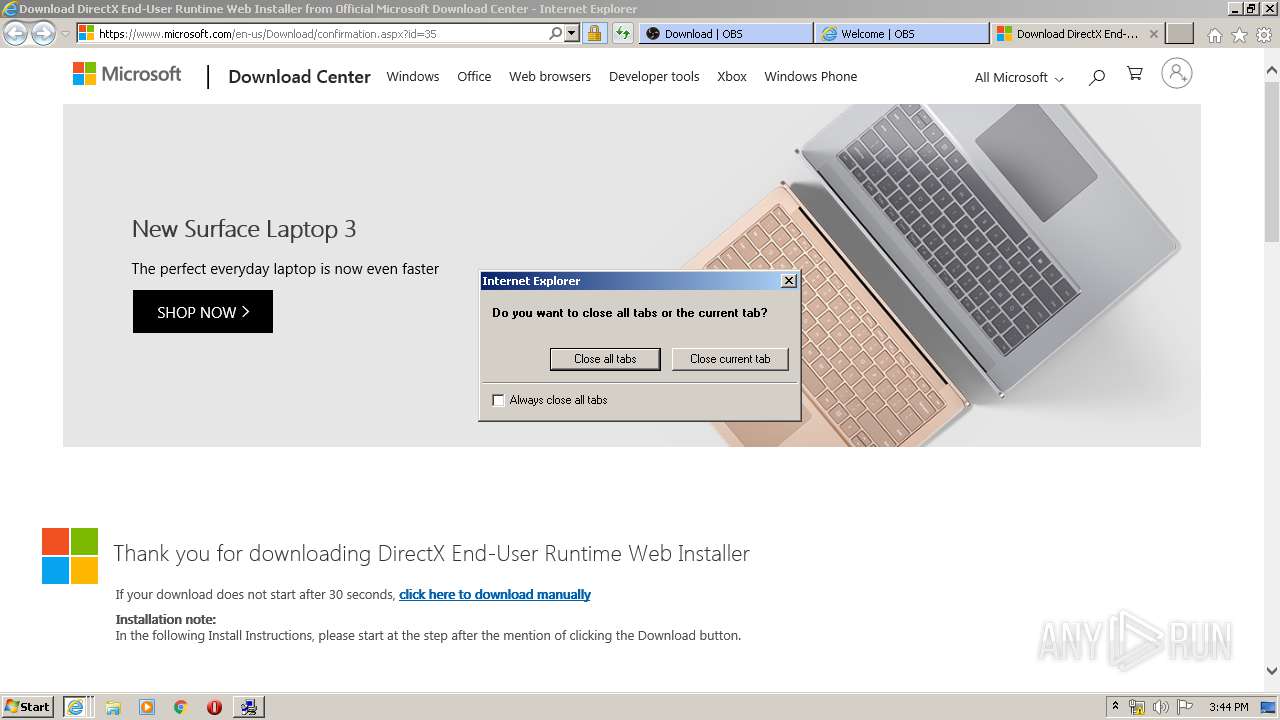This screenshot has width=1280, height=720.
Task: Open the address bar search magnifier
Action: [x=556, y=33]
